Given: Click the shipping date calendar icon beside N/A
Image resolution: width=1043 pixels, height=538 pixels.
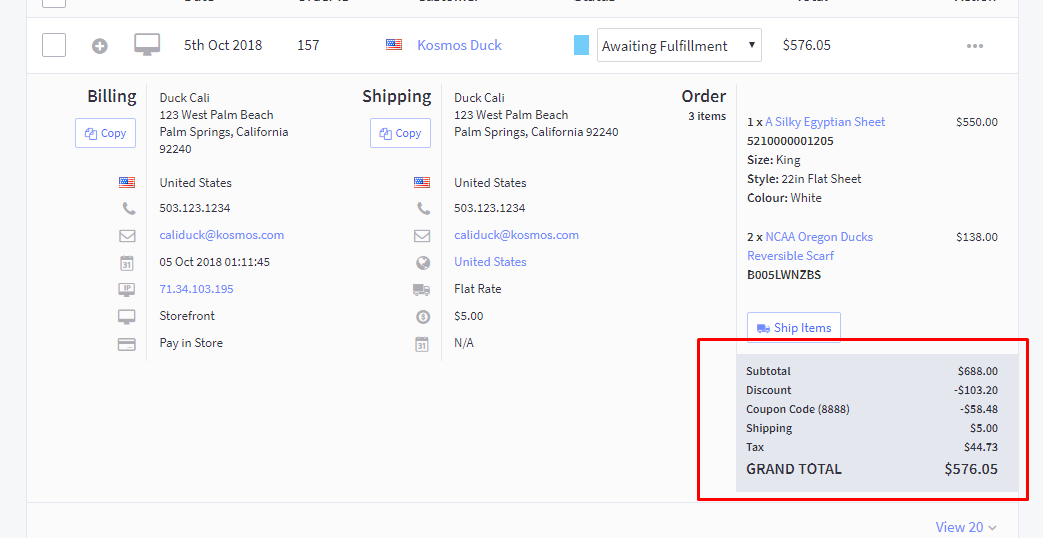Looking at the screenshot, I should [x=422, y=344].
